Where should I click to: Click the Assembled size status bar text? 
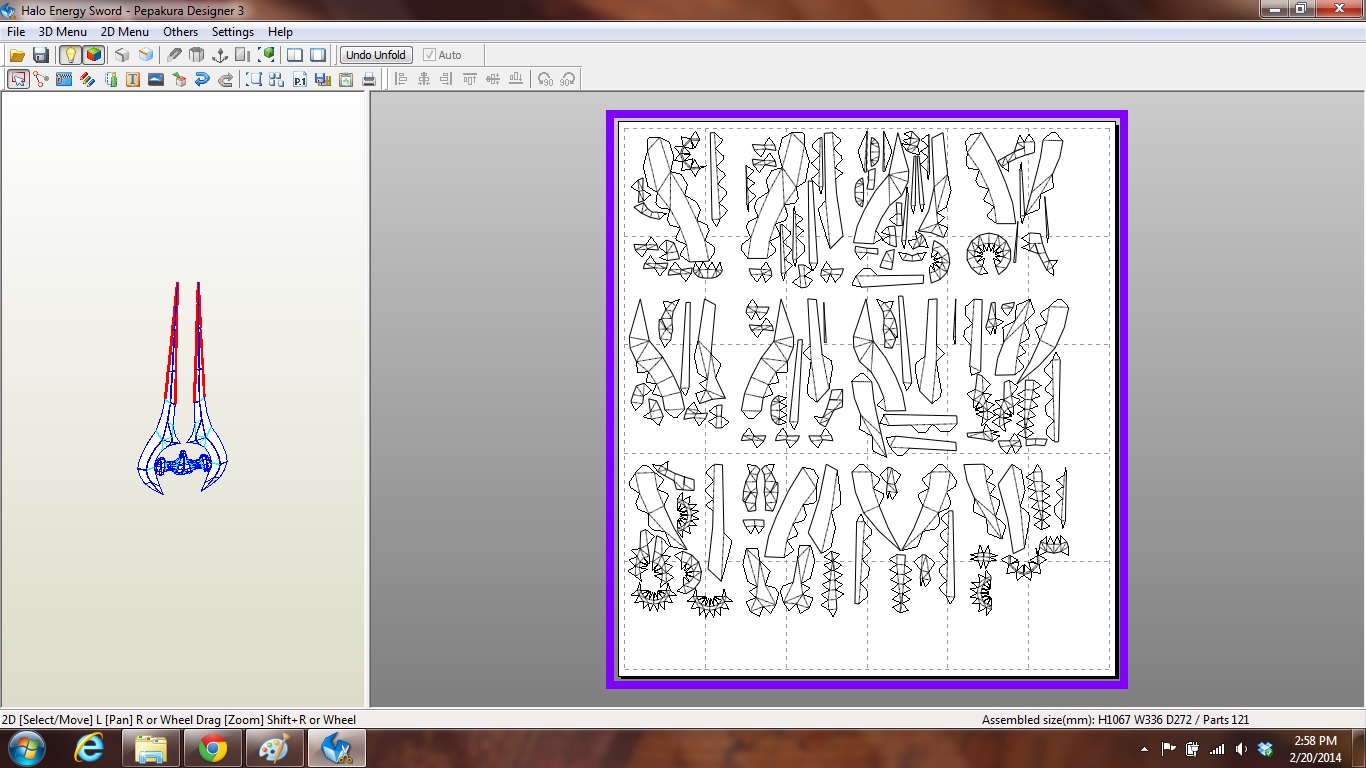1115,719
